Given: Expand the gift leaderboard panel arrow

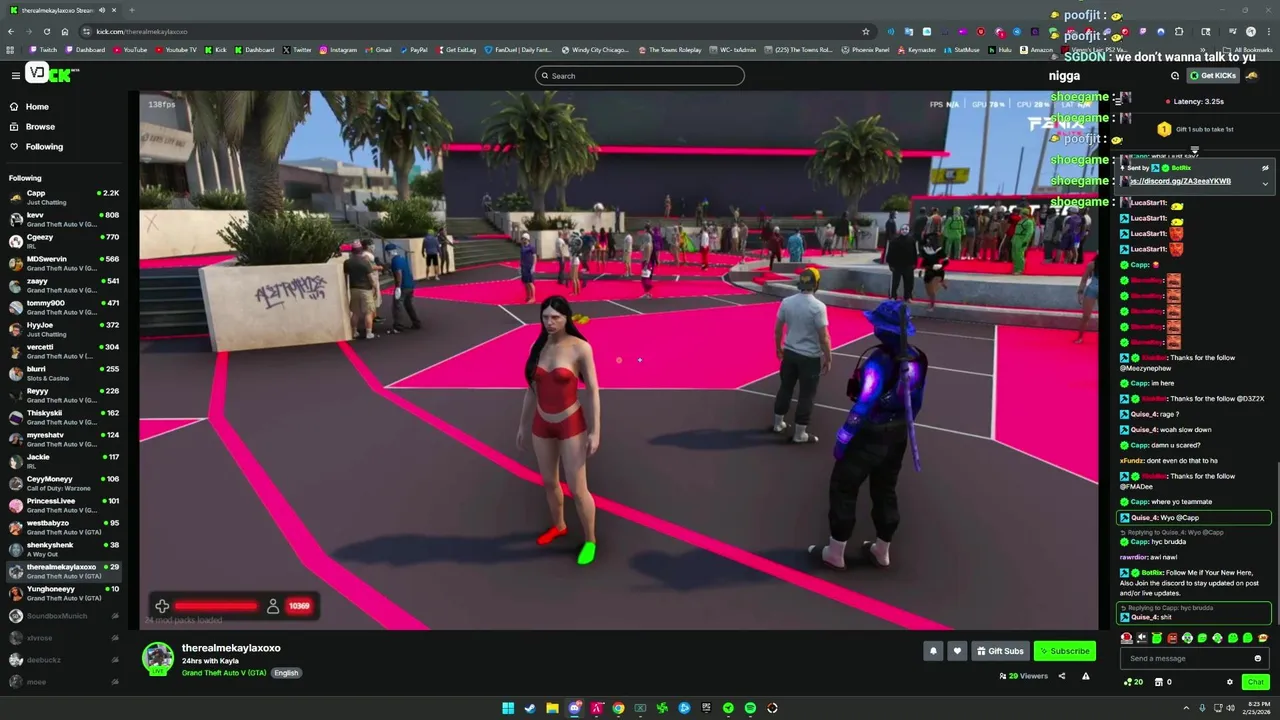Looking at the screenshot, I should pyautogui.click(x=1194, y=149).
